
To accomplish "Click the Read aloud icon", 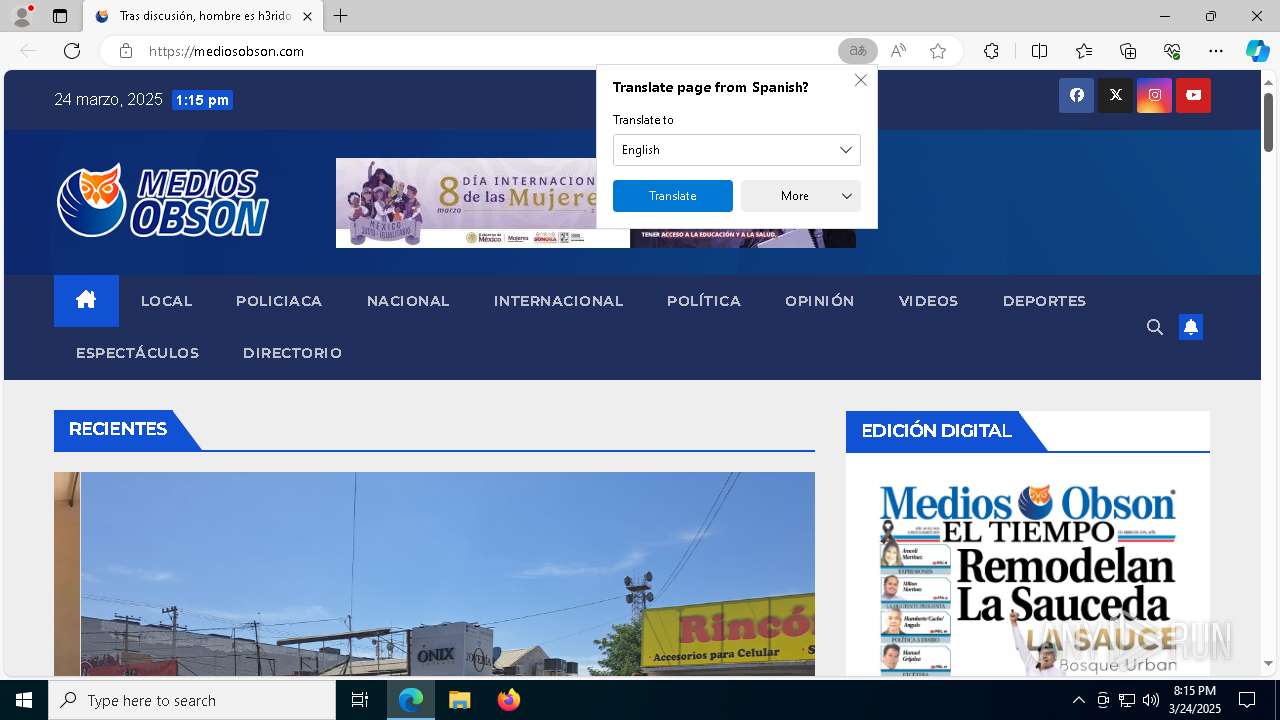I will [898, 51].
